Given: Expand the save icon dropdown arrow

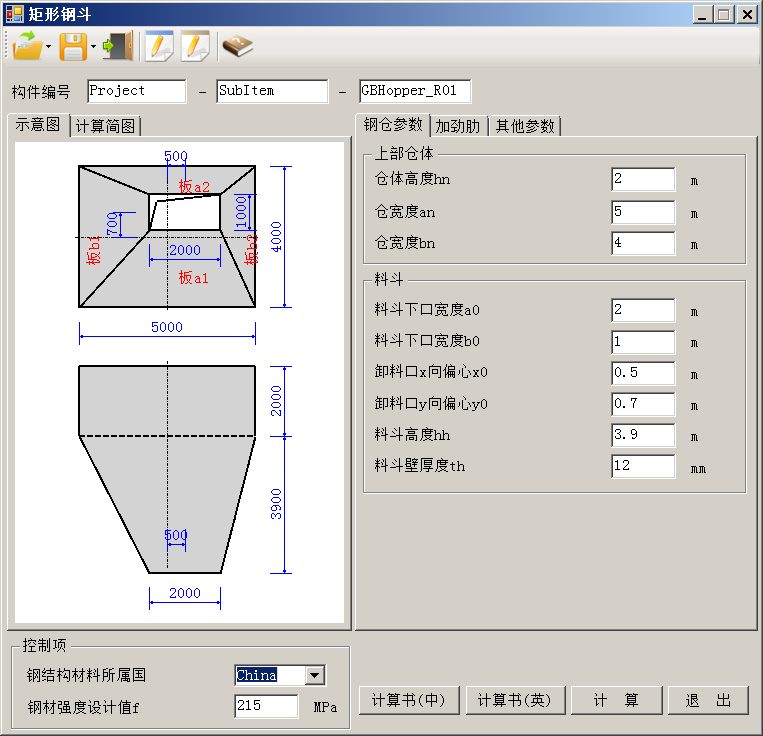Looking at the screenshot, I should (x=93, y=46).
